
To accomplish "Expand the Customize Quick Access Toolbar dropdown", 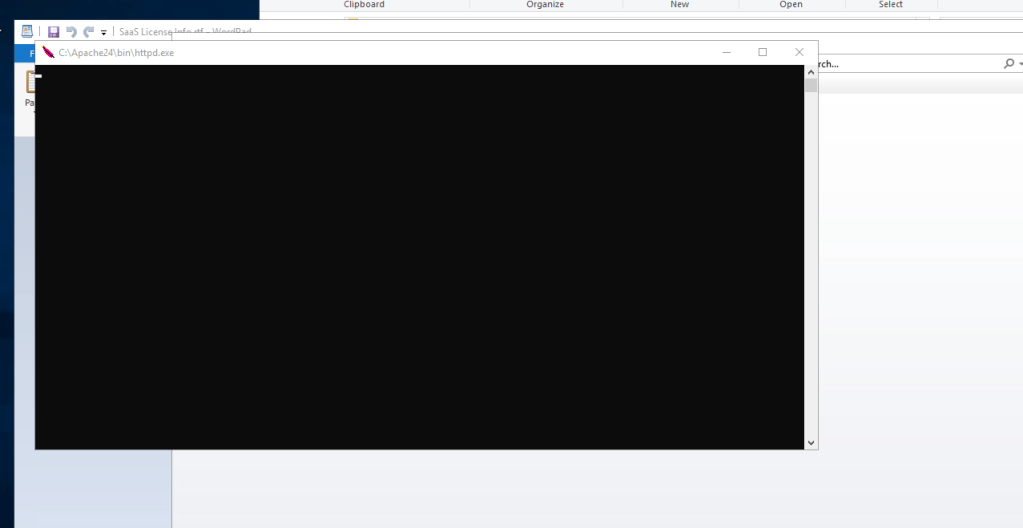I will 104,33.
